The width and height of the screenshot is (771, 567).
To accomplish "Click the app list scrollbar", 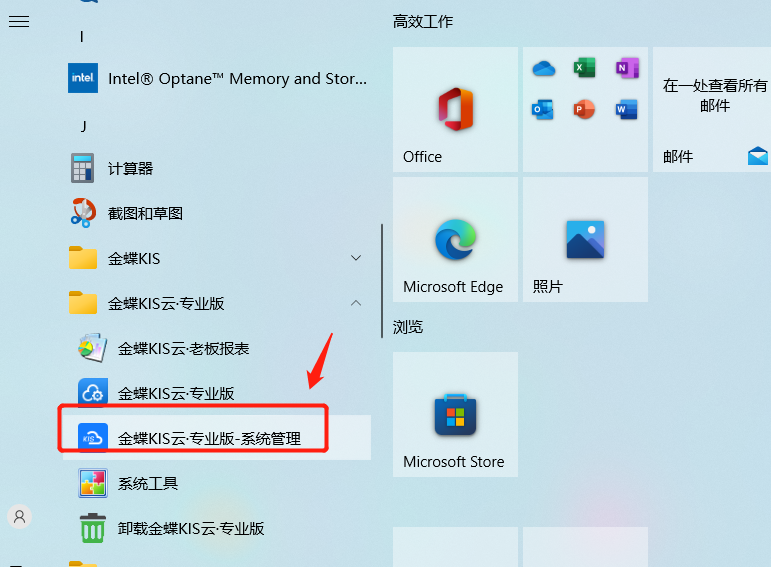I will (382, 281).
